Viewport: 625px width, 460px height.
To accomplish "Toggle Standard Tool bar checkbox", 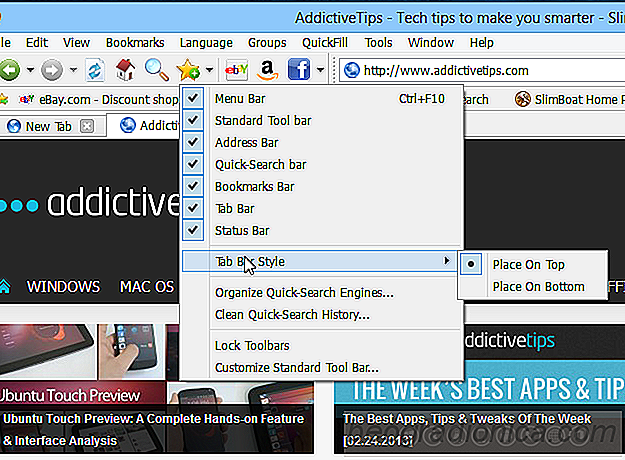I will coord(193,120).
